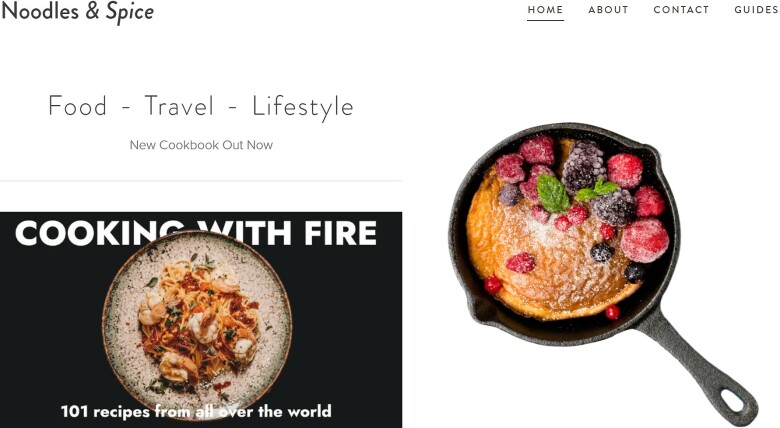The height and width of the screenshot is (428, 780).
Task: Click the big raspberry at the skillet's right edge
Action: tap(644, 240)
